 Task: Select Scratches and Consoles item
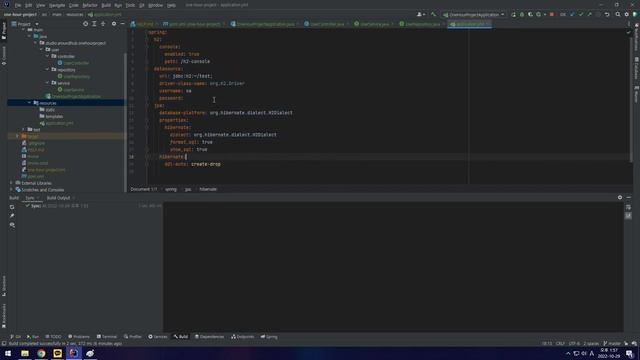click(x=40, y=190)
